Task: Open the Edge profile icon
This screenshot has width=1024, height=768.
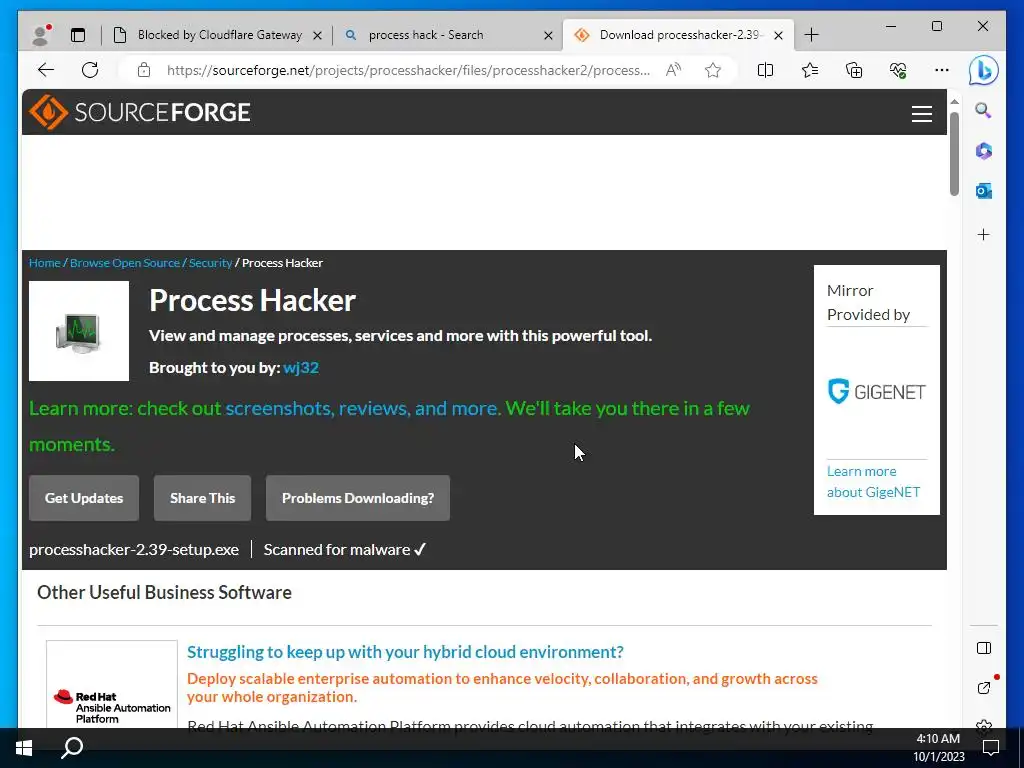Action: click(41, 35)
